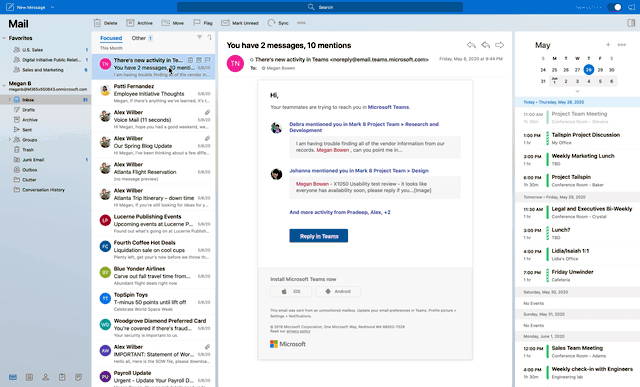Switch to Mail view in bottom bar

point(13,377)
